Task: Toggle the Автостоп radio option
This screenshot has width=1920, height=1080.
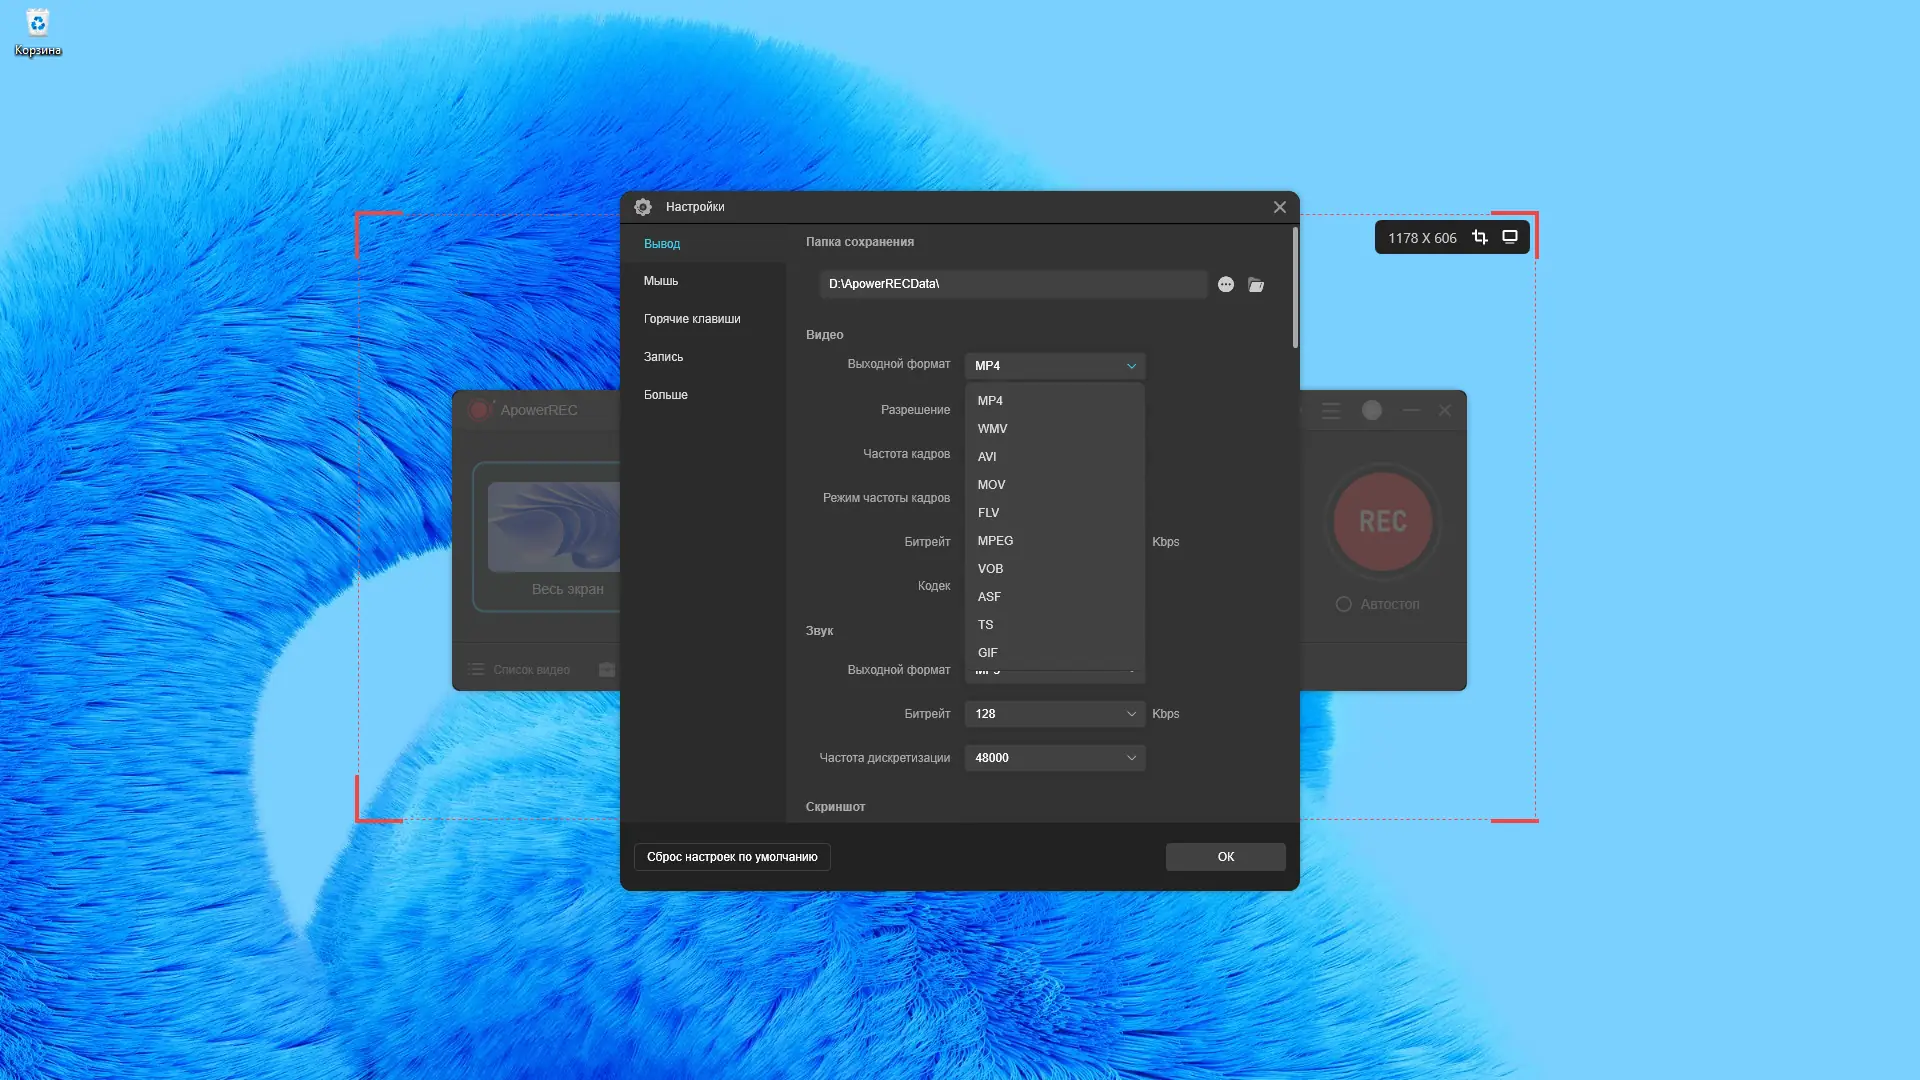Action: coord(1344,604)
